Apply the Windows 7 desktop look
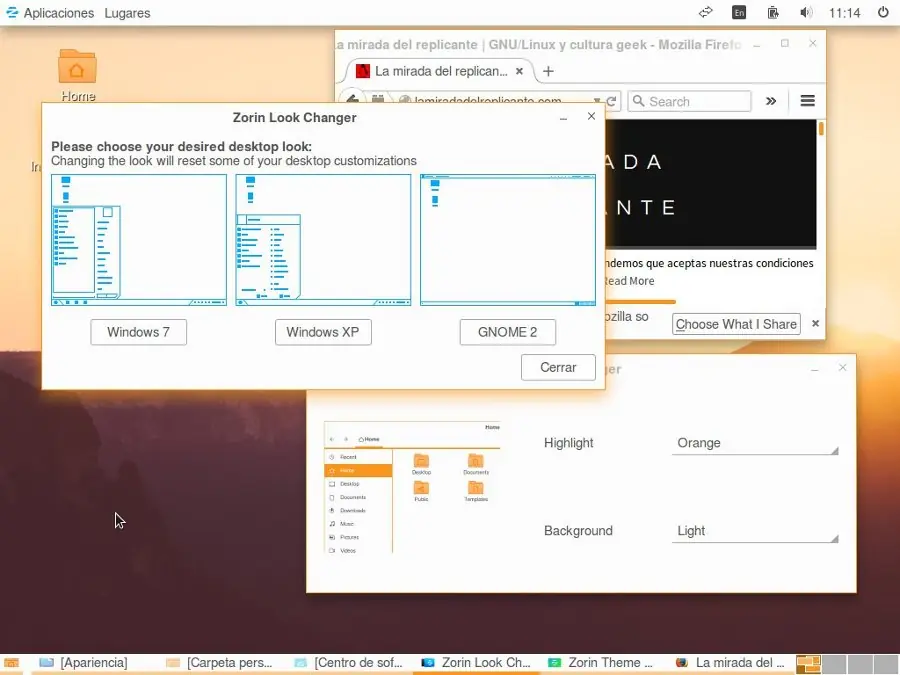The image size is (900, 675). click(138, 332)
